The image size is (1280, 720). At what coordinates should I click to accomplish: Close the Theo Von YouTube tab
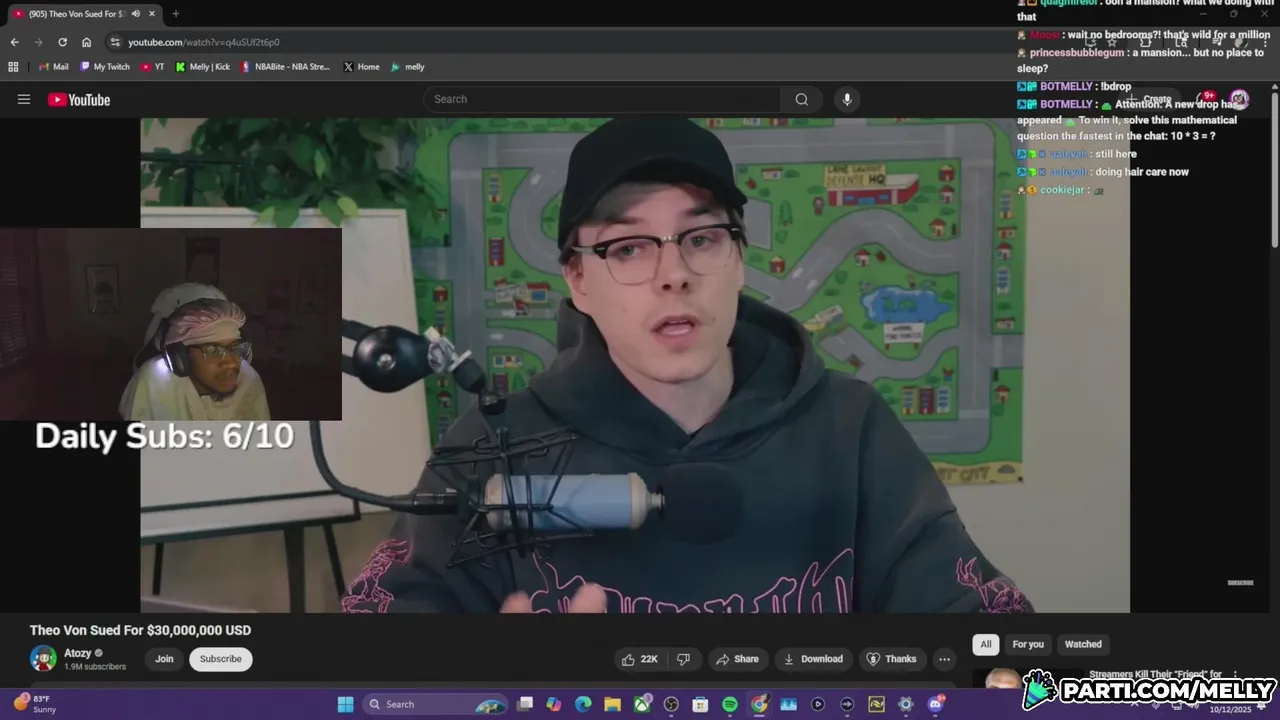click(x=152, y=14)
